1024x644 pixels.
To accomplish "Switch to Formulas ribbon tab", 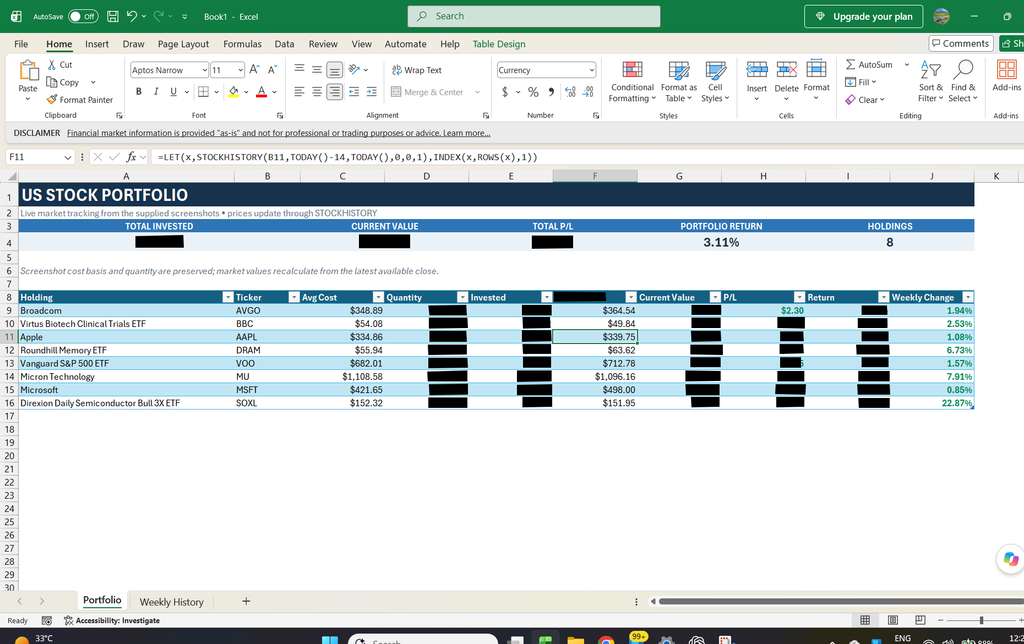I will tap(242, 44).
